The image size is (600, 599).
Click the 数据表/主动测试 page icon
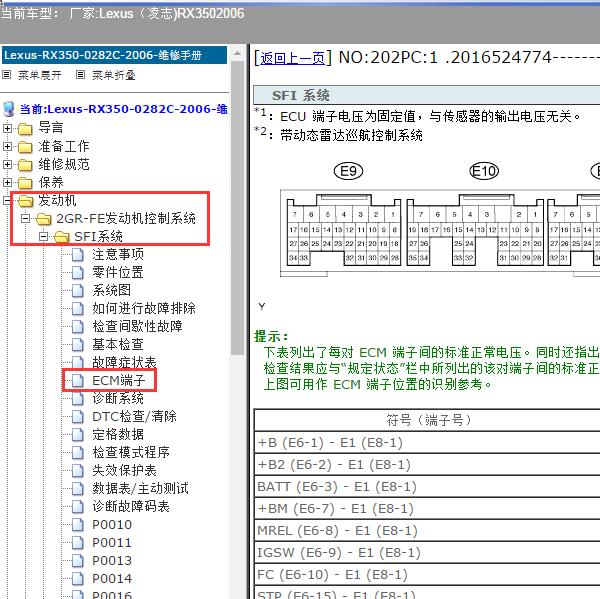pos(78,488)
